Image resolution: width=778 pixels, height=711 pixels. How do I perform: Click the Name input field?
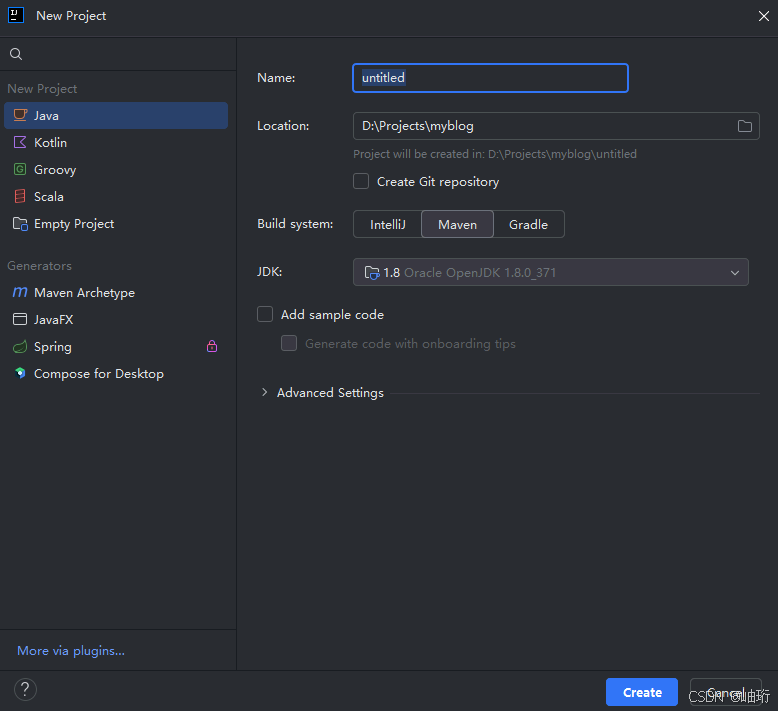pos(490,78)
